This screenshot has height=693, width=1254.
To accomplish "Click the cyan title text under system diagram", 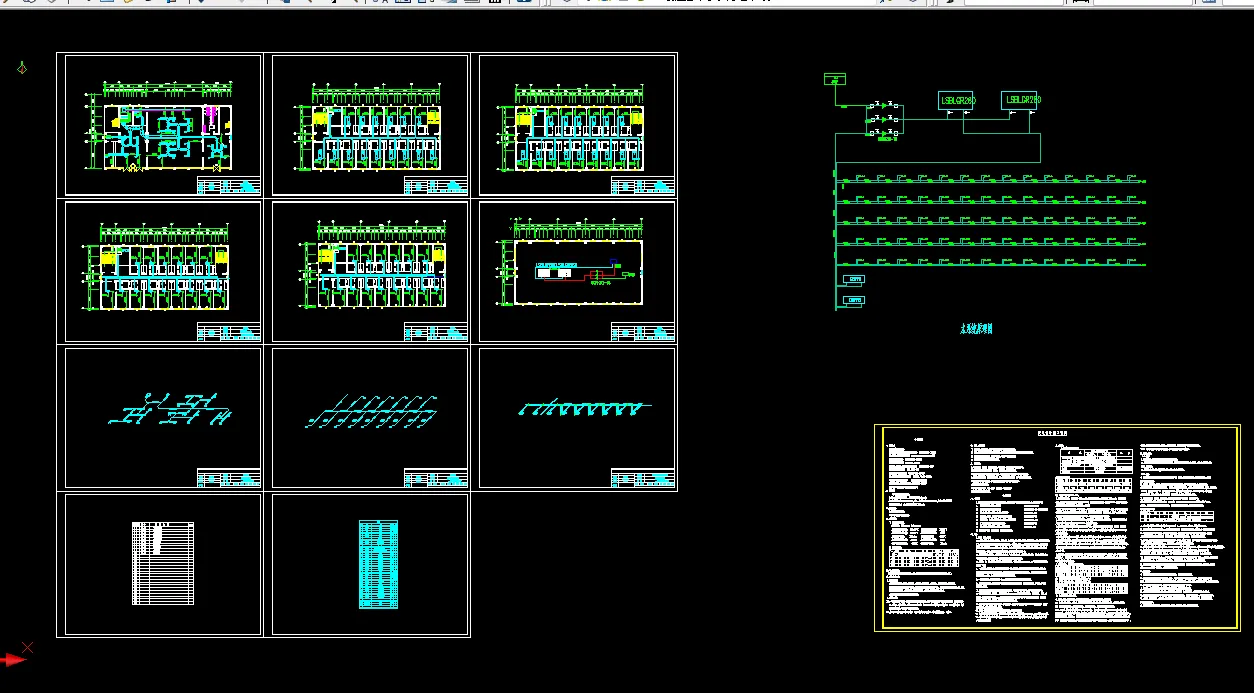I will tap(975, 328).
